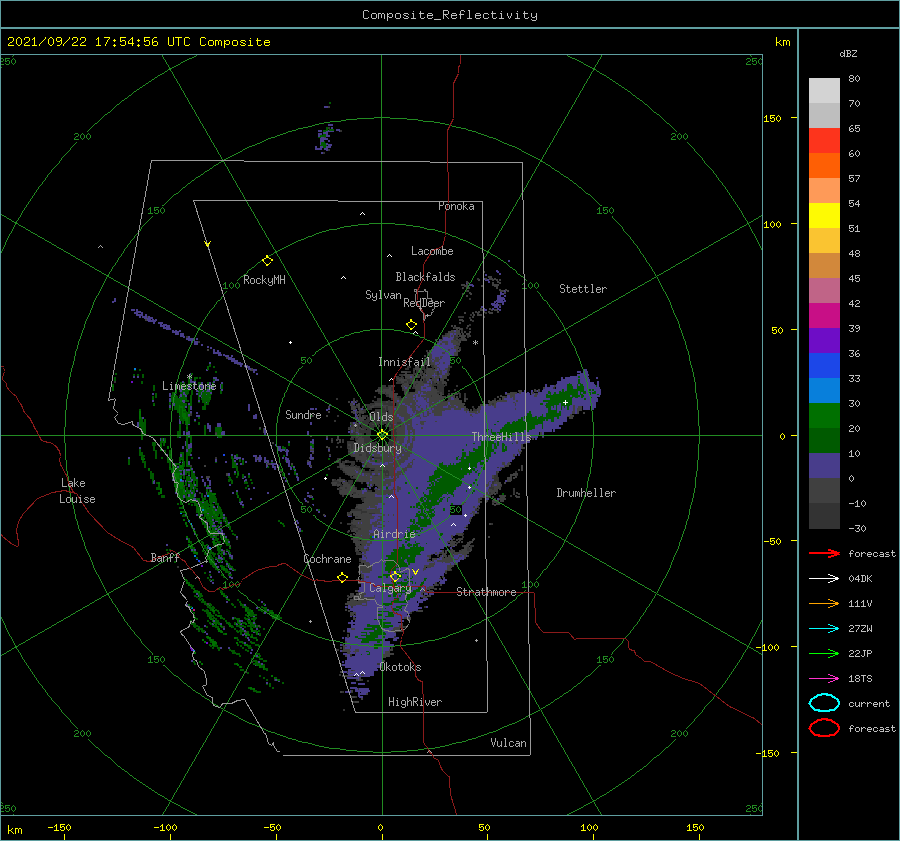This screenshot has width=900, height=841.
Task: Click the Didsbury town label
Action: (377, 448)
